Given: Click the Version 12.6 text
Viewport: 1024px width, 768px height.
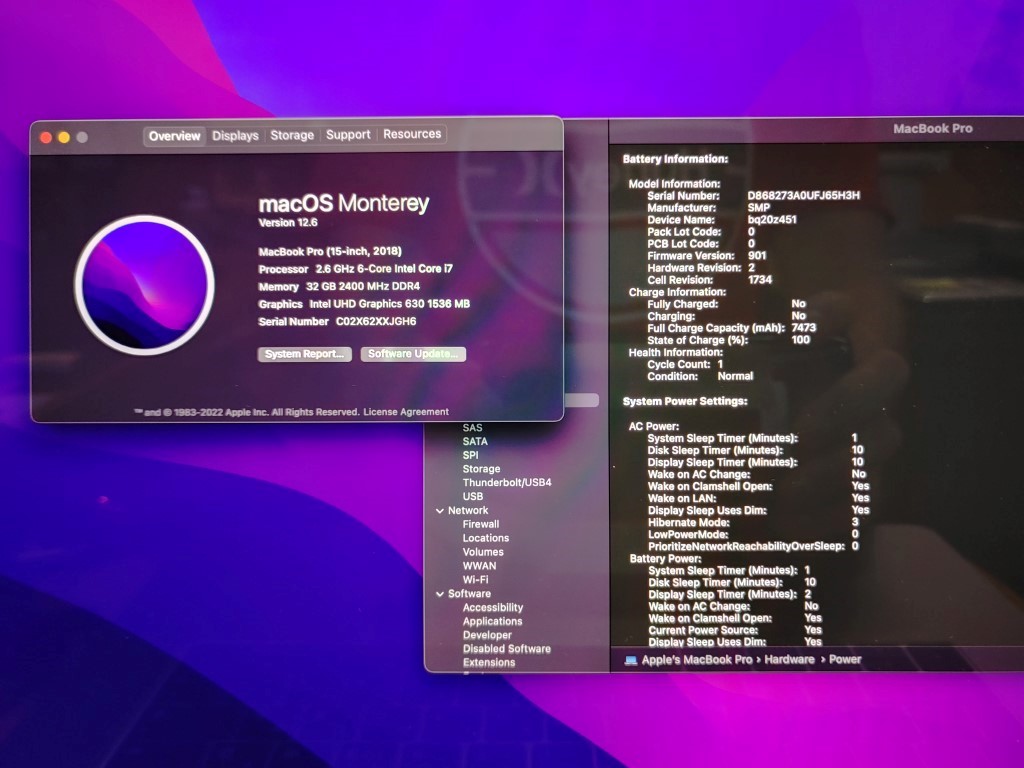Looking at the screenshot, I should pos(288,223).
